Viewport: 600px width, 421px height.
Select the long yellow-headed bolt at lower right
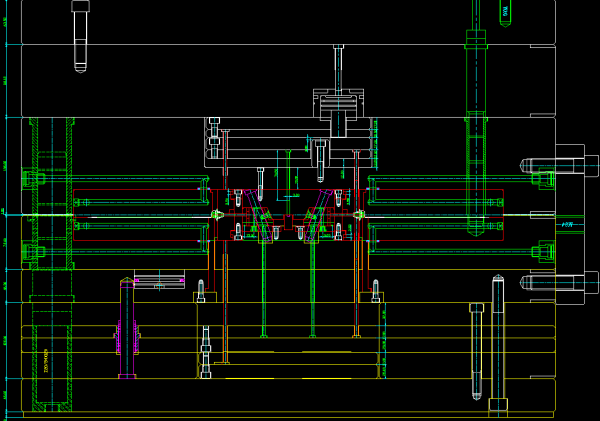tap(498, 344)
